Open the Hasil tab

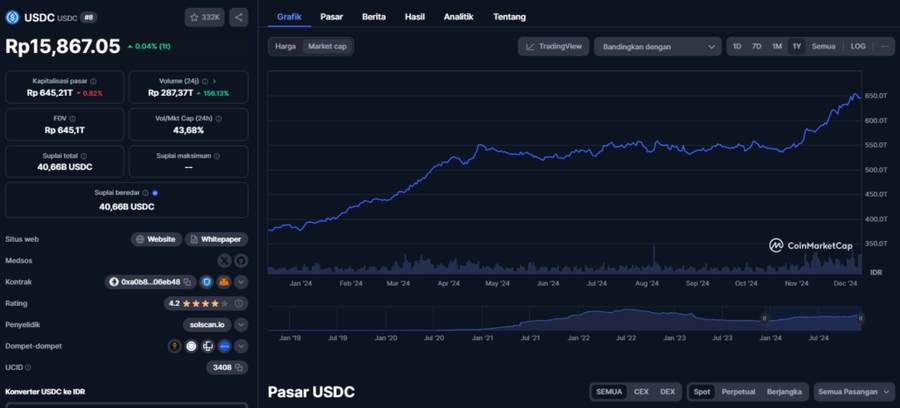click(414, 17)
